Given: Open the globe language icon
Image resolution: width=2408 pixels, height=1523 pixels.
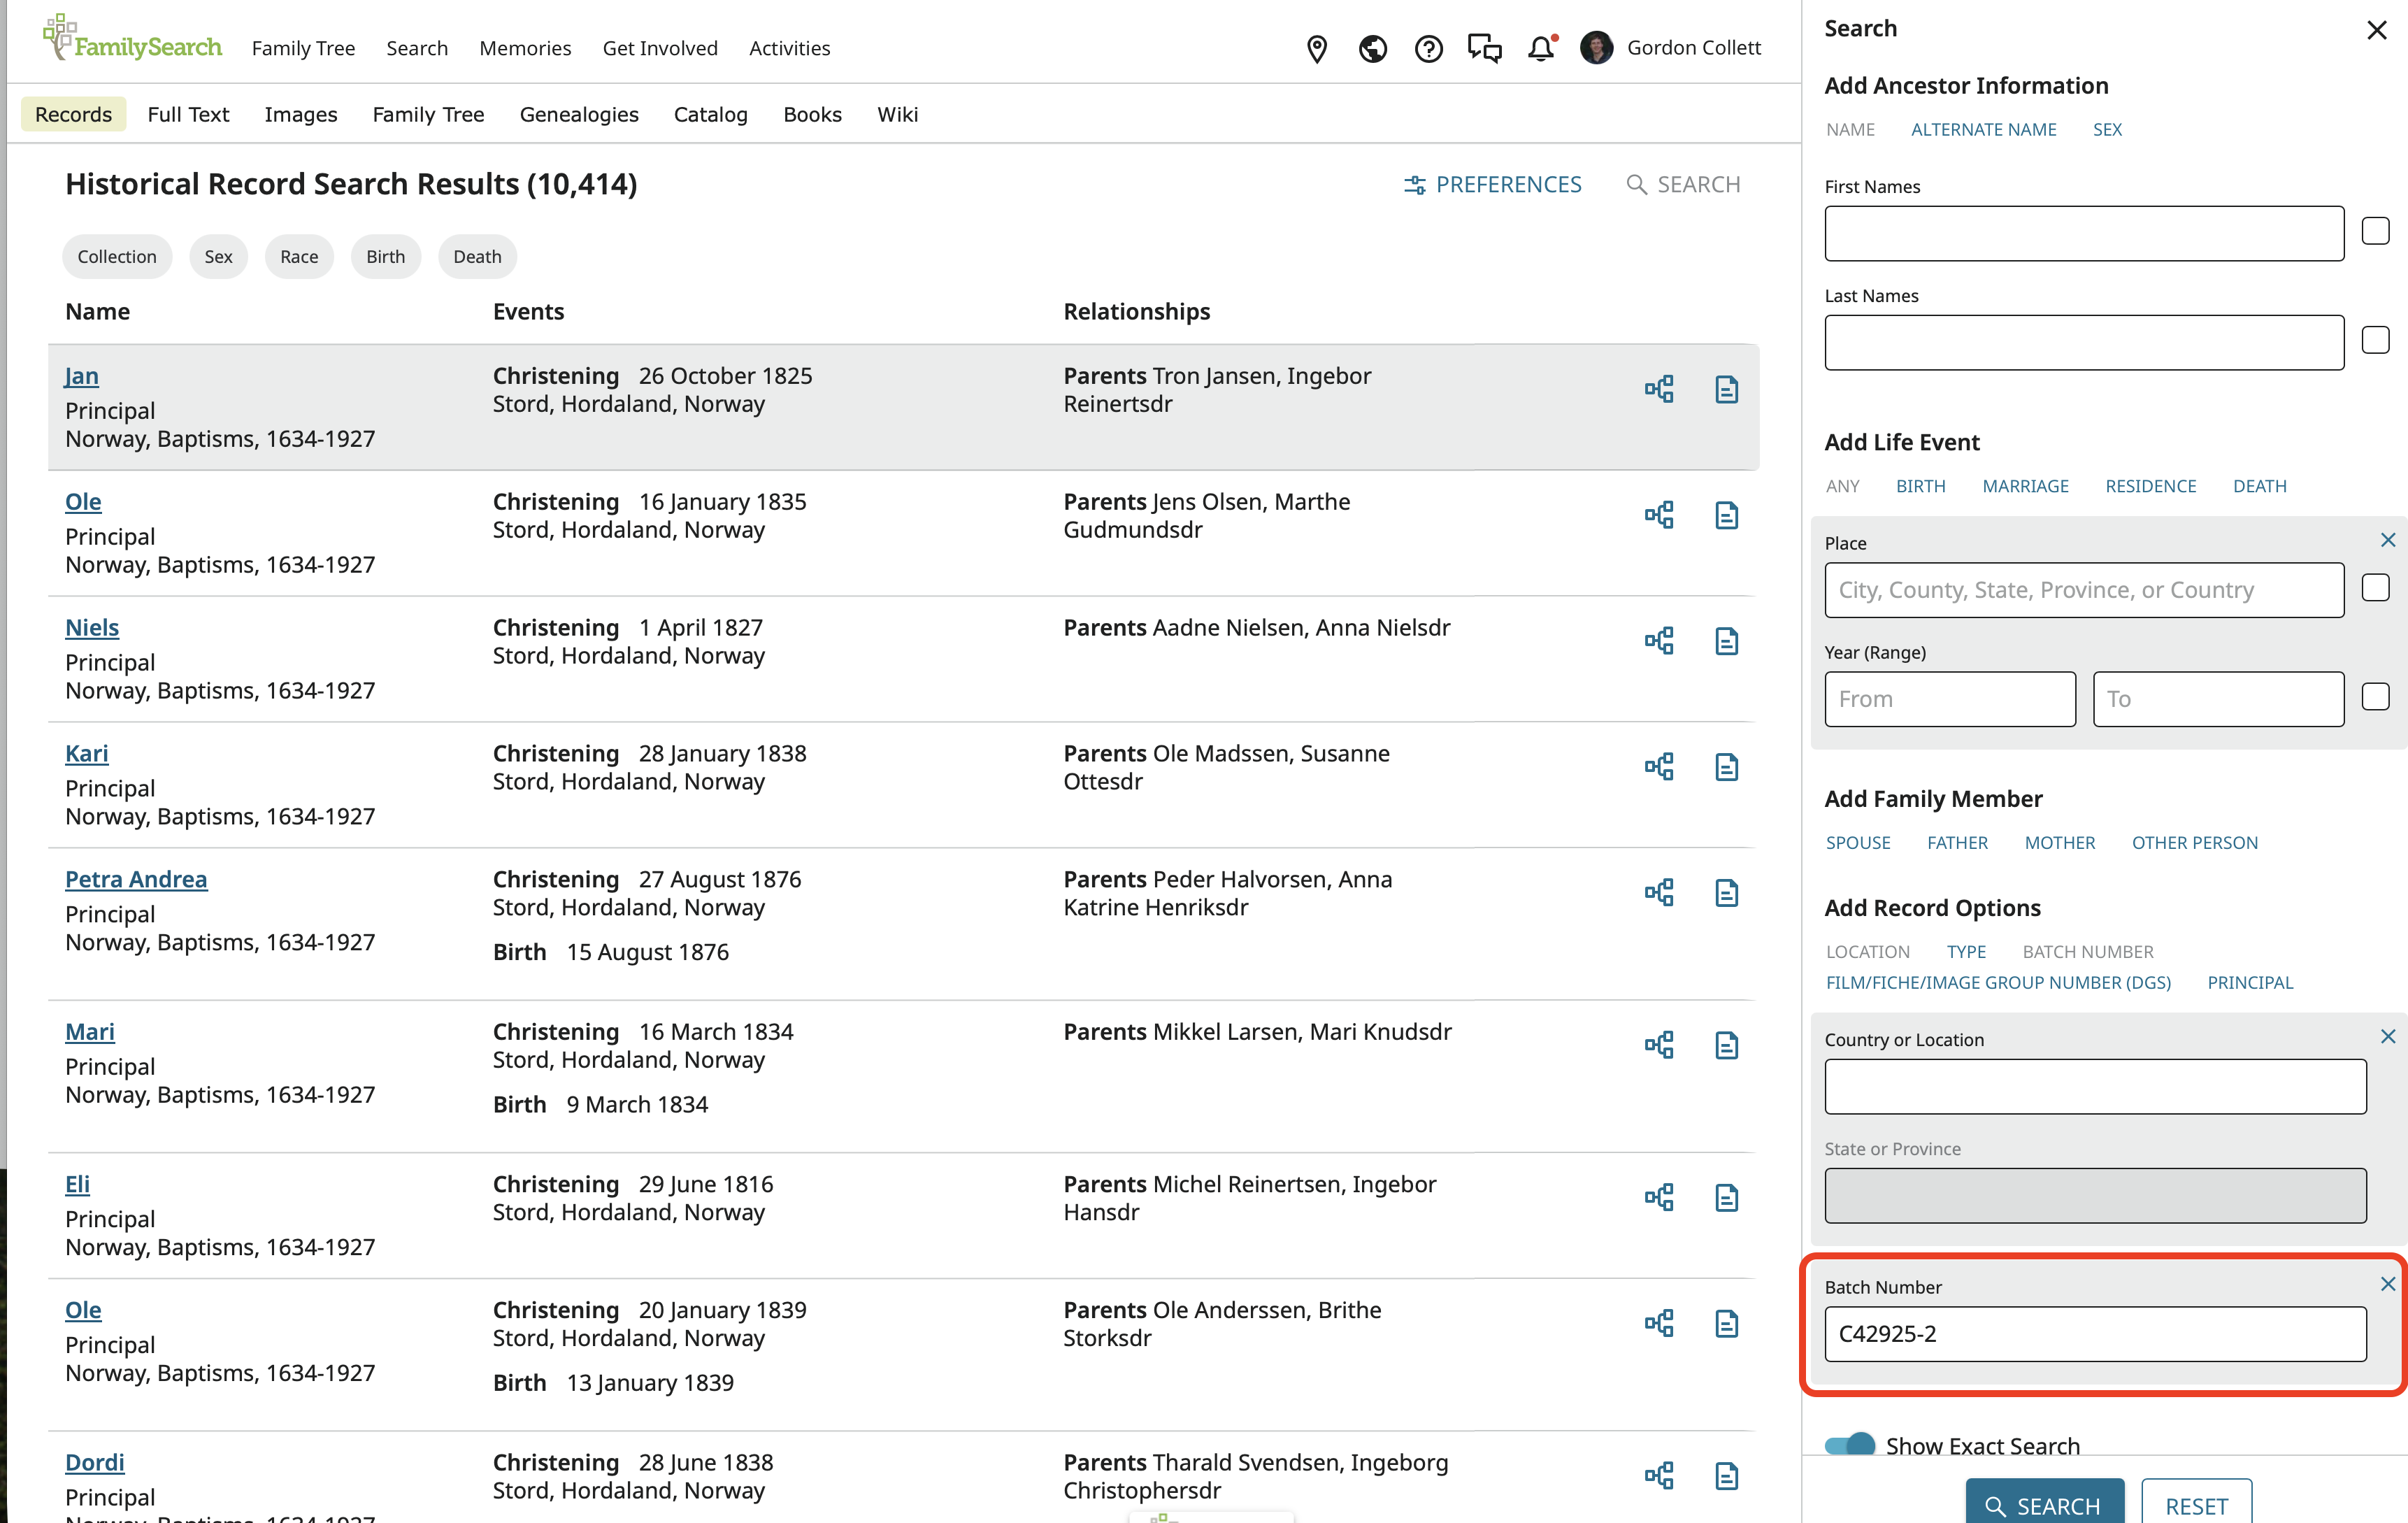Looking at the screenshot, I should click(1372, 48).
